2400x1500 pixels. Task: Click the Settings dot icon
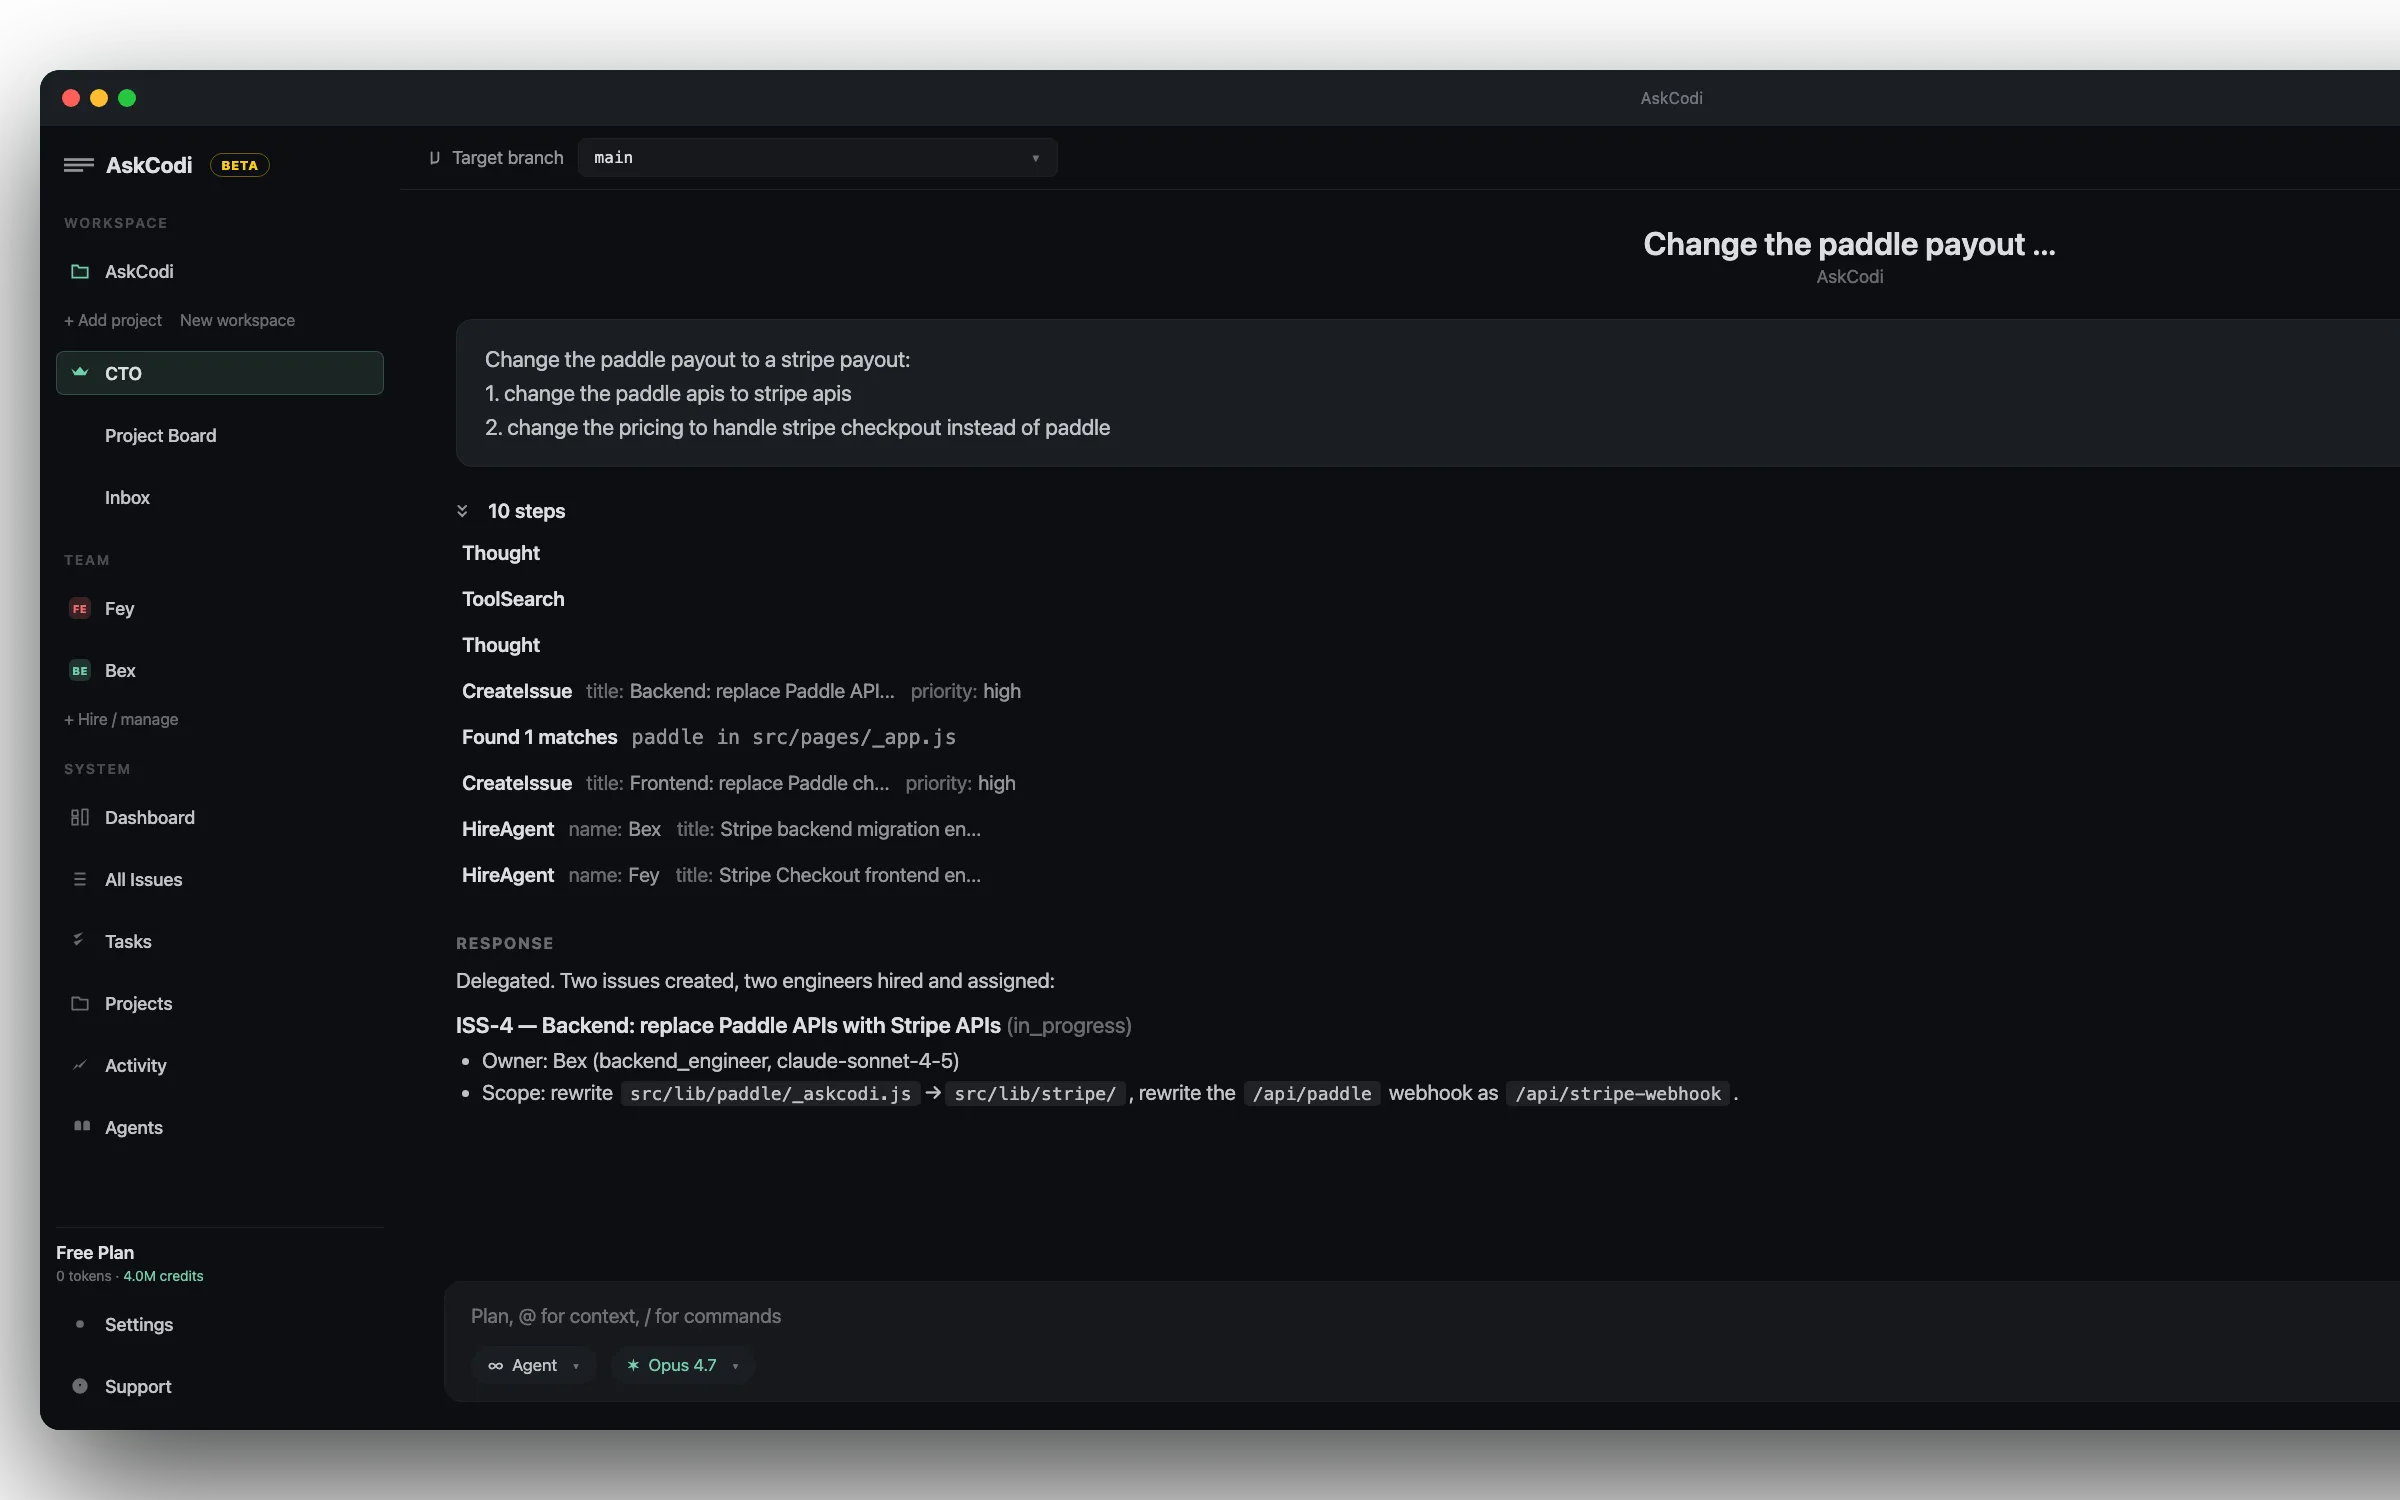tap(80, 1324)
